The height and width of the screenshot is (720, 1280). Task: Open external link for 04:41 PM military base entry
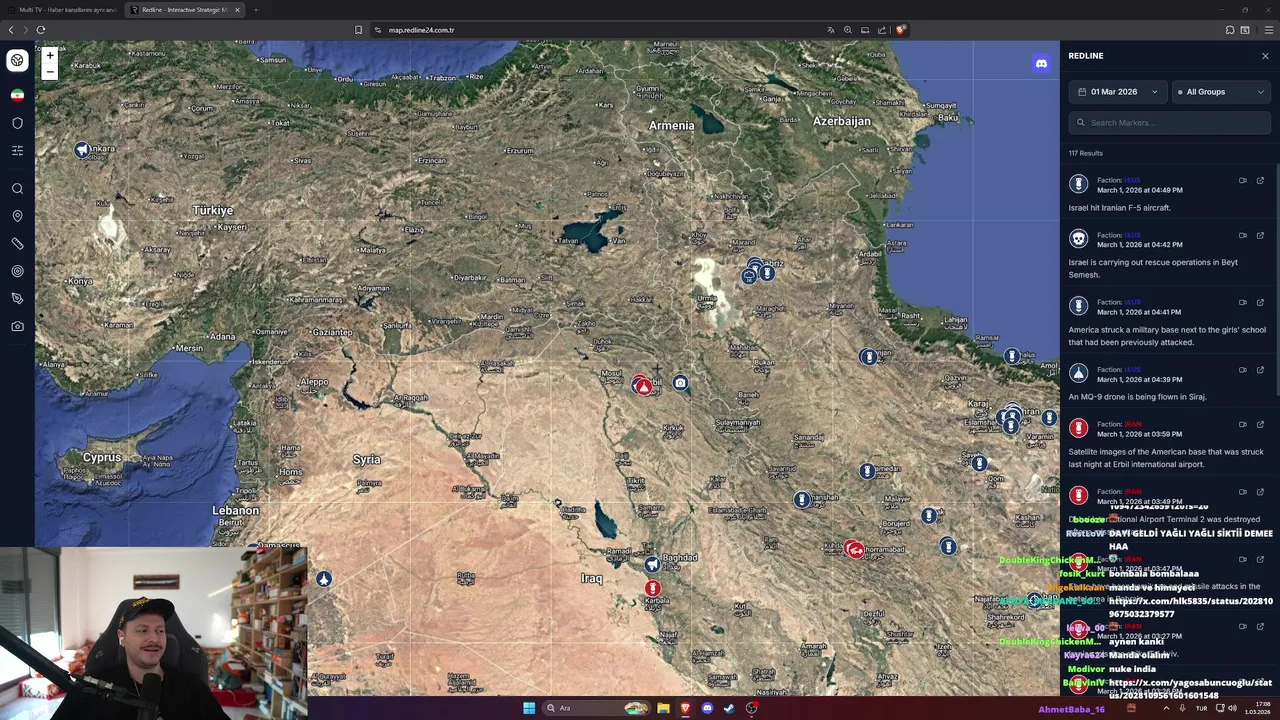[1260, 302]
